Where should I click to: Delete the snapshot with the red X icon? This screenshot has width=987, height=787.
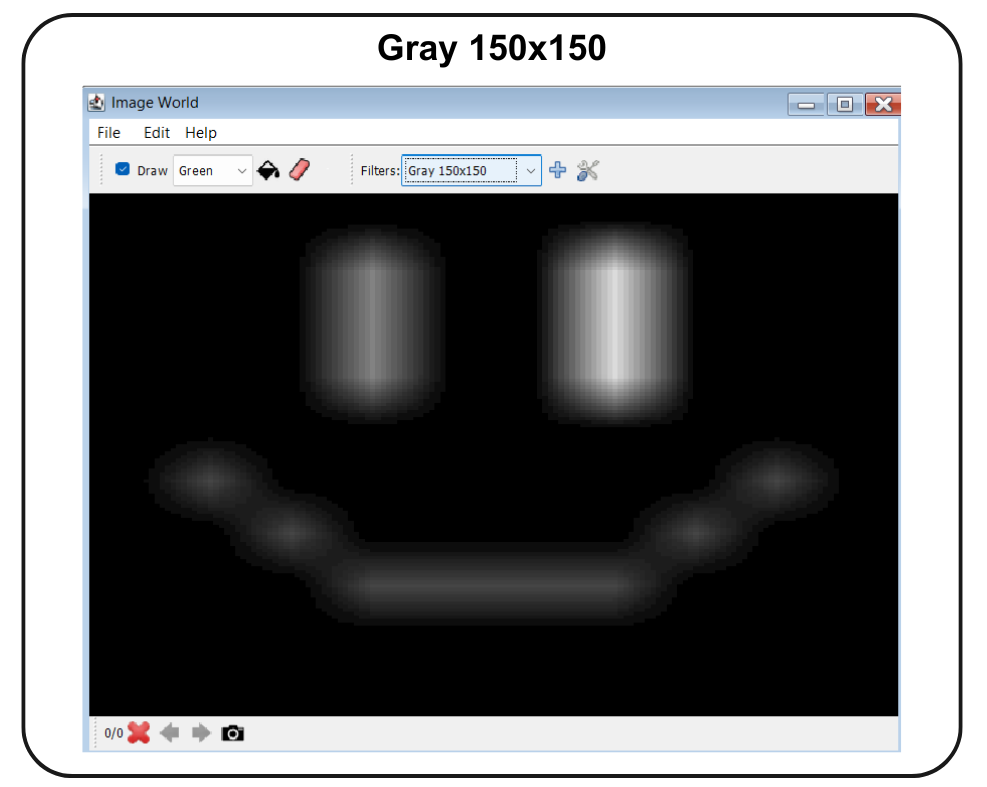click(x=138, y=733)
